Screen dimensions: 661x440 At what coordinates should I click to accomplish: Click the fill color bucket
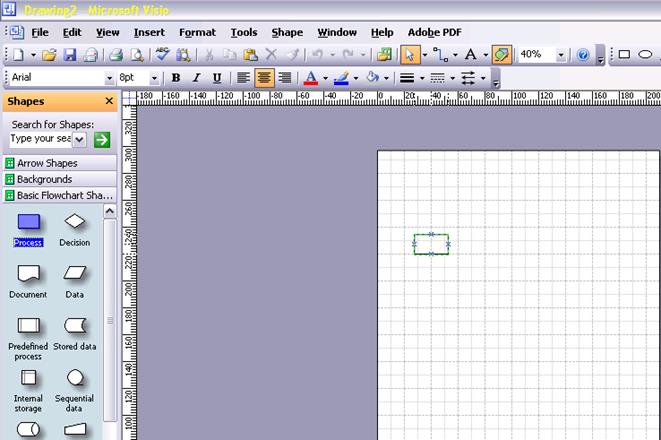372,78
